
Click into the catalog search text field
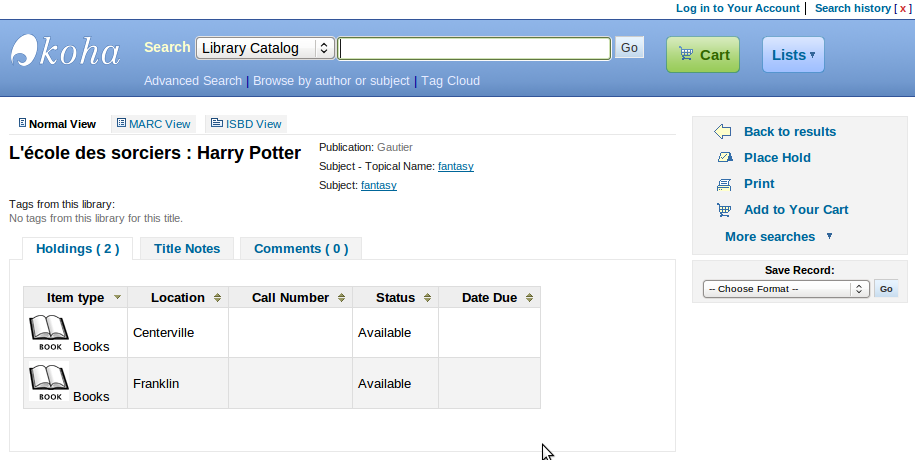[x=474, y=48]
